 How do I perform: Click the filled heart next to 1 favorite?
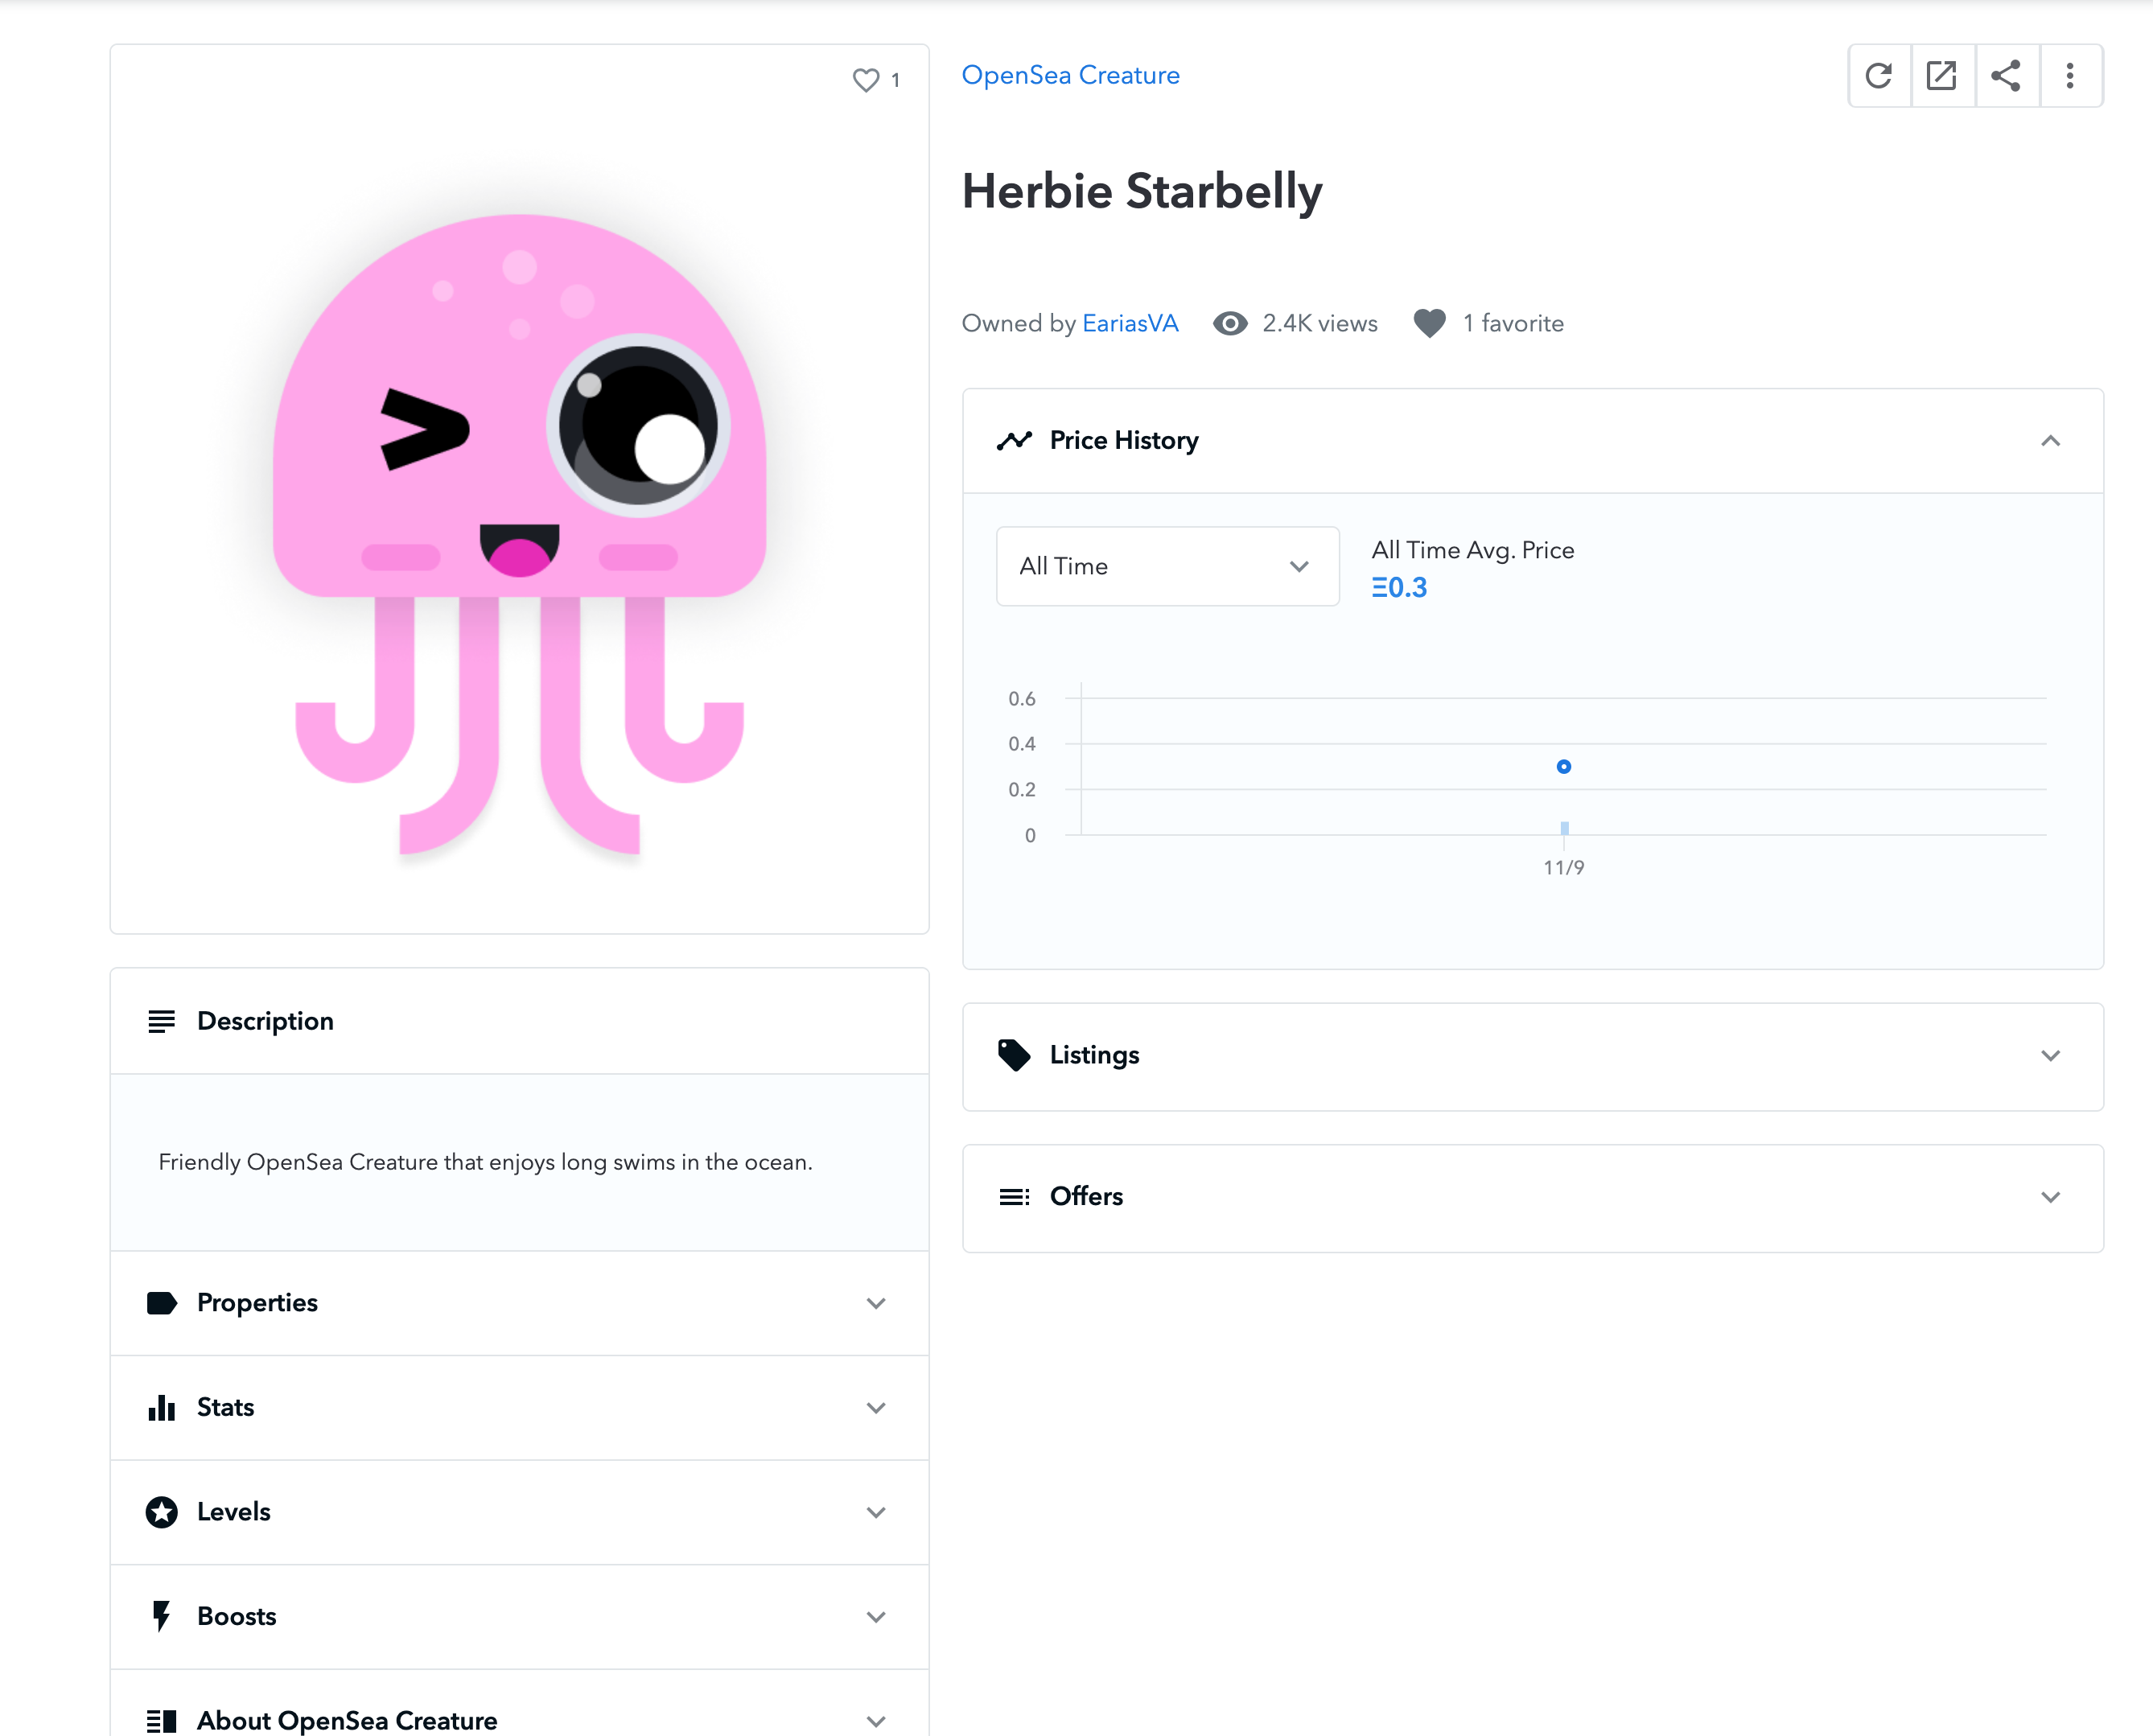click(x=1429, y=323)
